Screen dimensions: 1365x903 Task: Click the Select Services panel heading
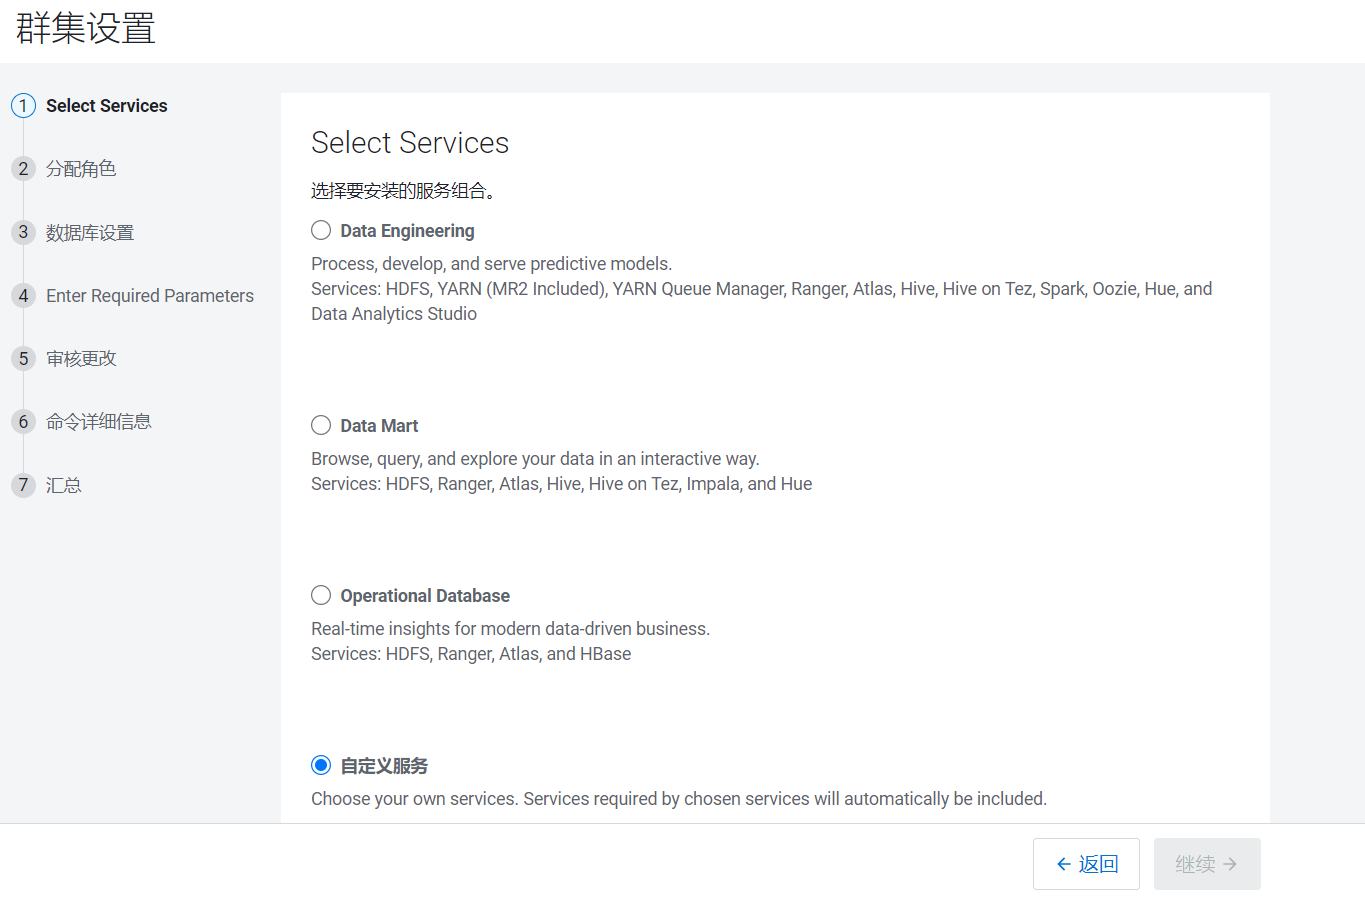(x=410, y=143)
